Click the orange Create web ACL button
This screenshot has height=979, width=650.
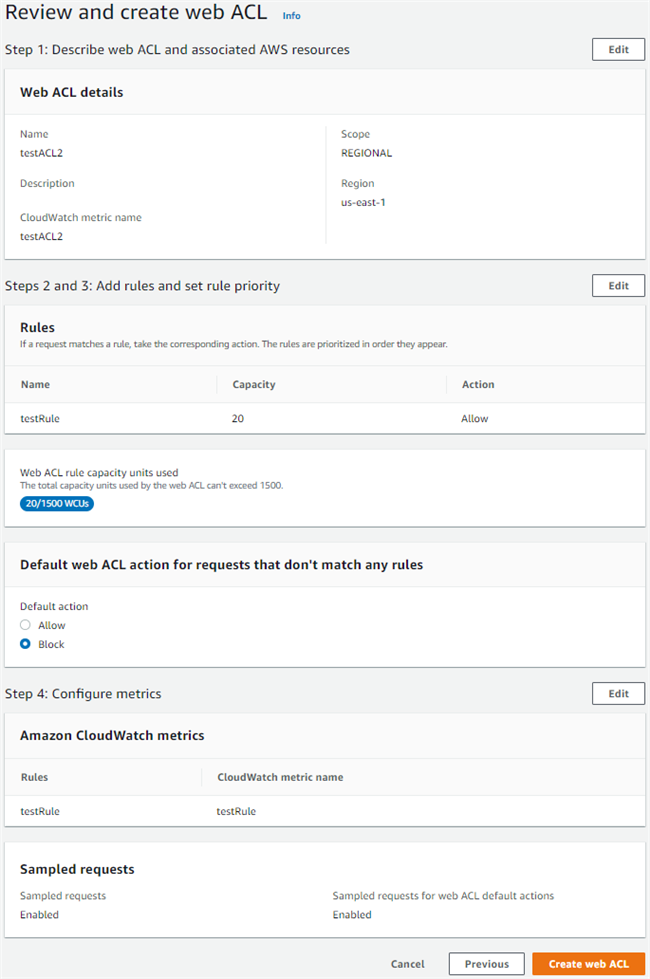[x=588, y=964]
